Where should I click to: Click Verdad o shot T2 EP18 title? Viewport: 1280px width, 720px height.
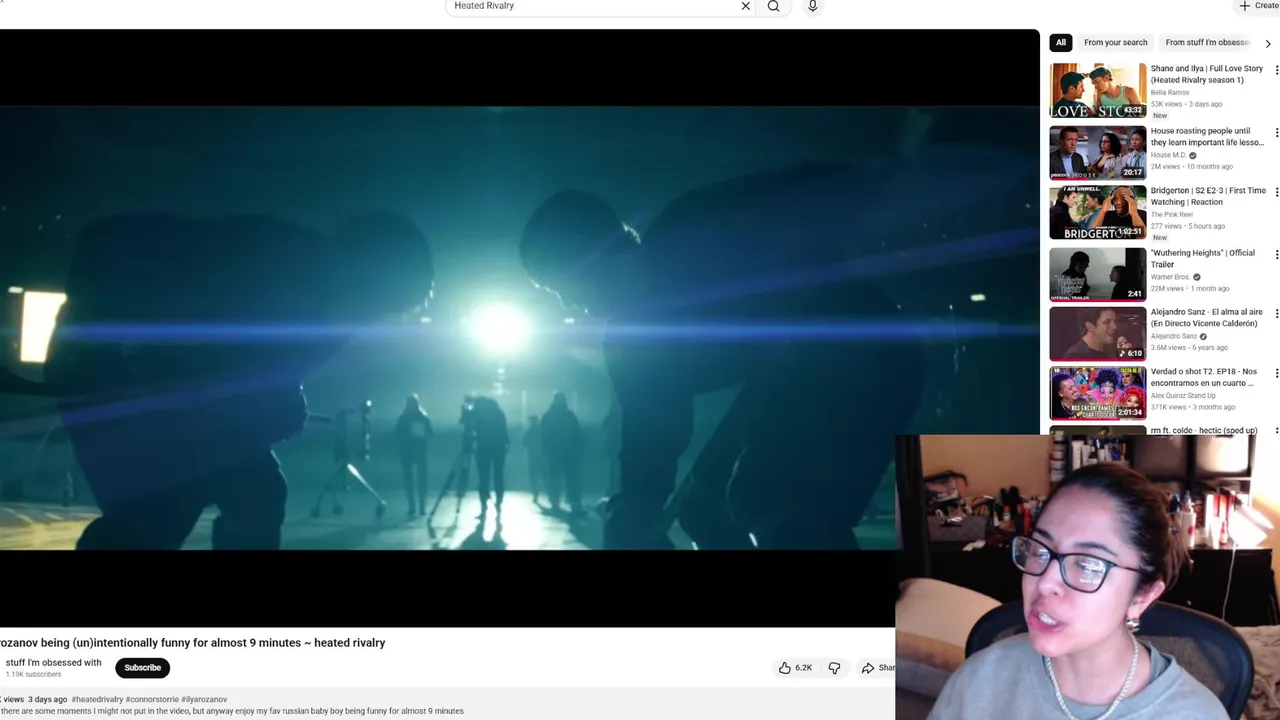[x=1204, y=377]
